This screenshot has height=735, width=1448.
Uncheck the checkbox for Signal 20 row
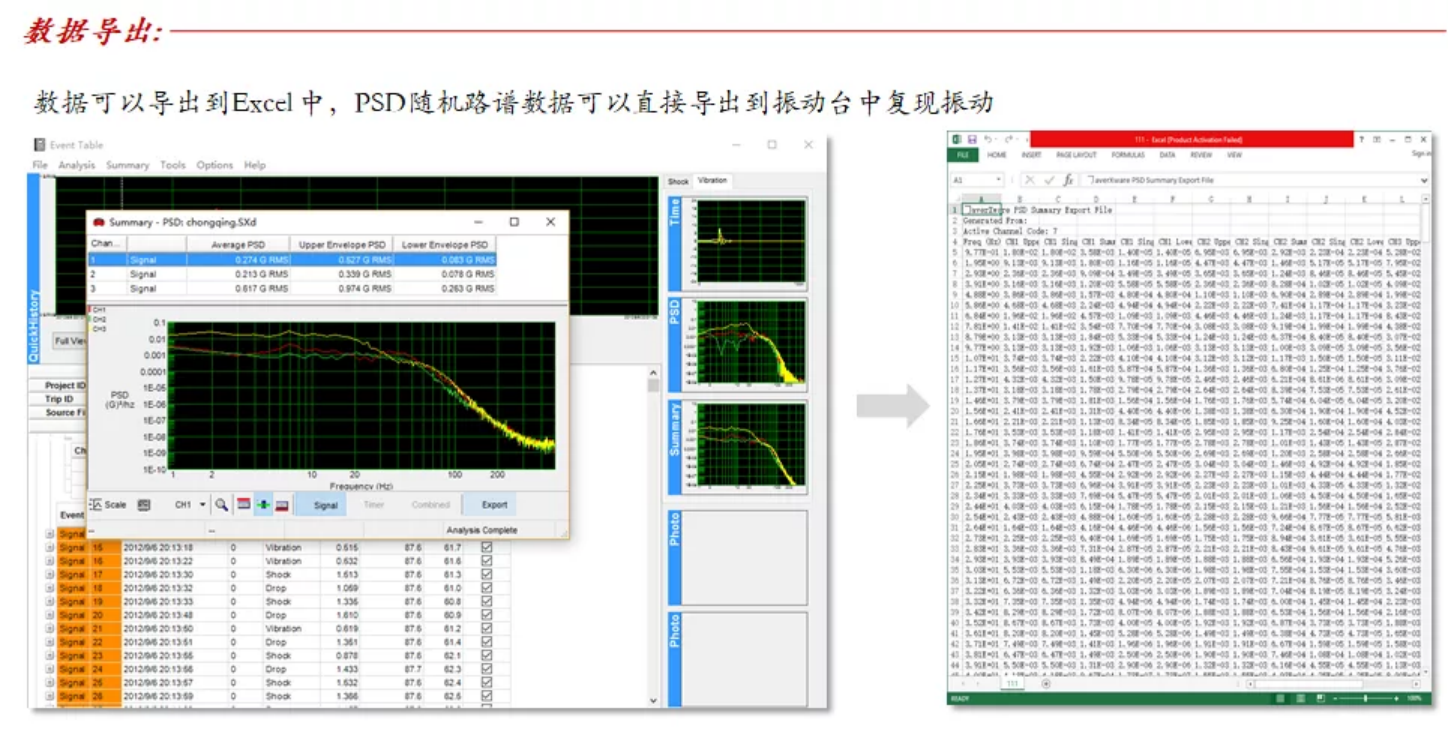tap(487, 615)
